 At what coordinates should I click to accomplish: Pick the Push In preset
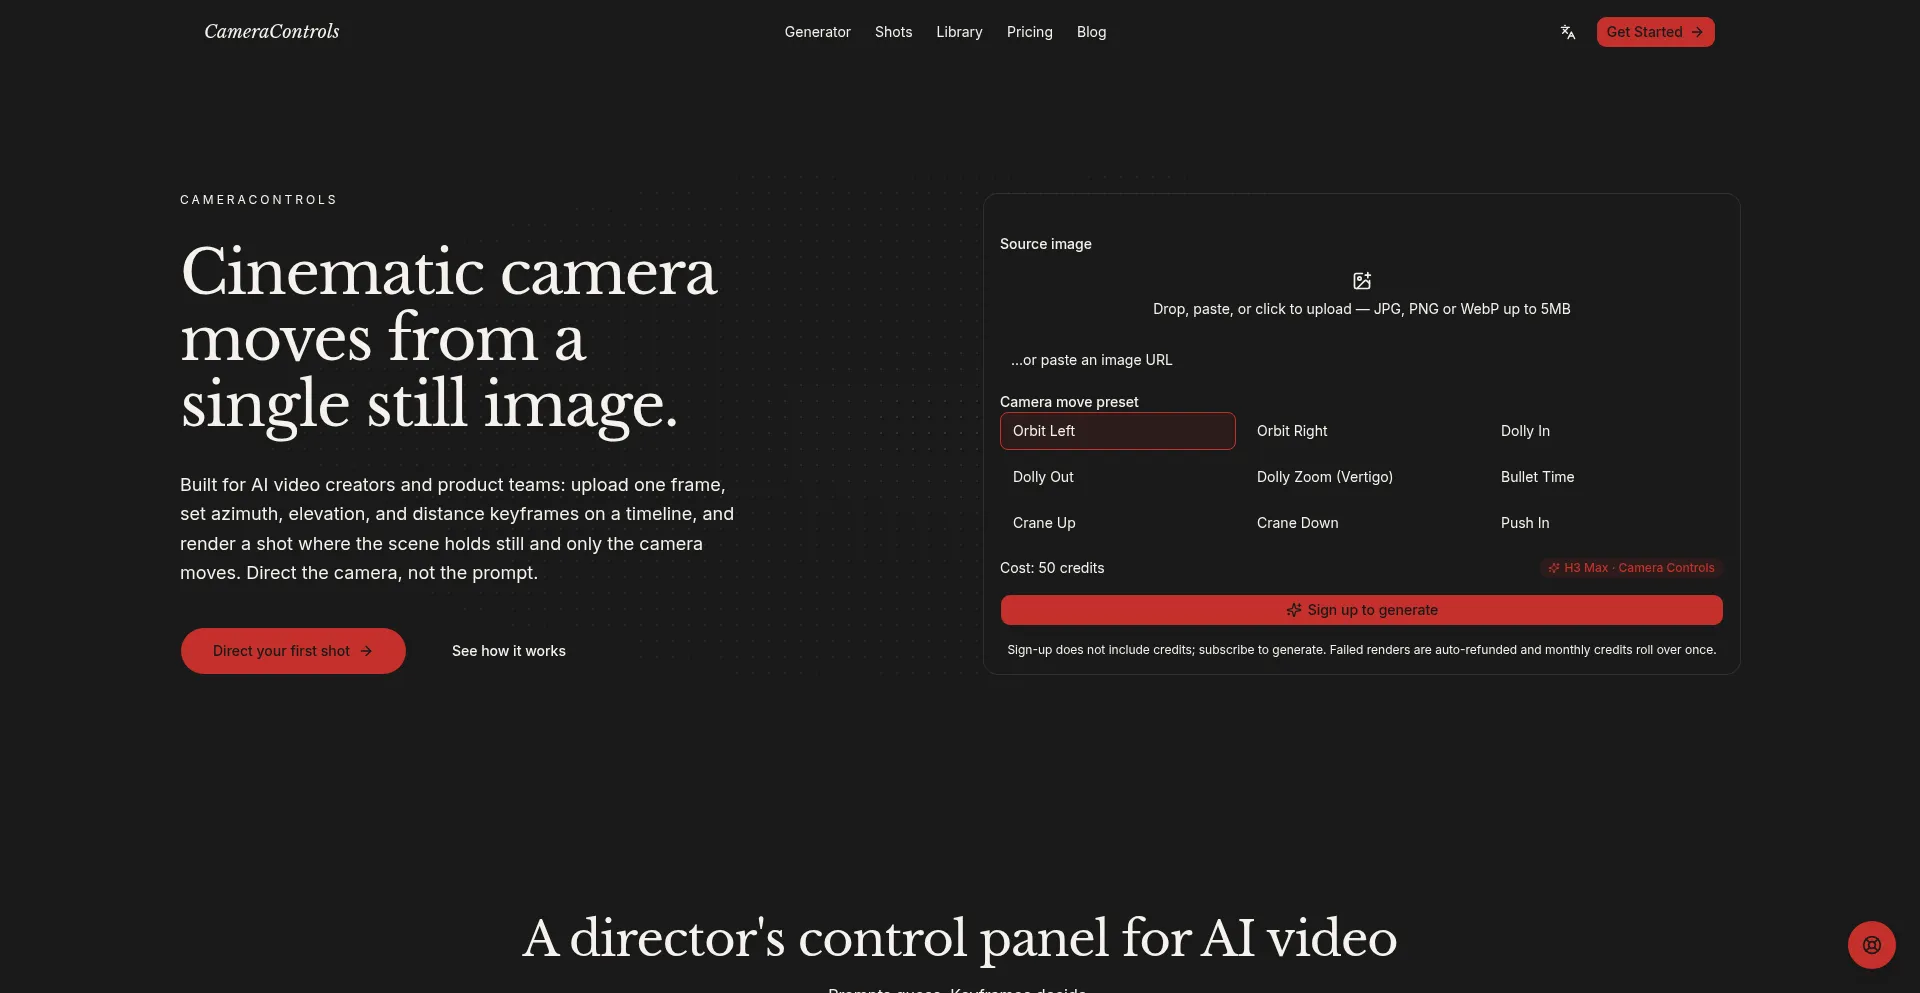[x=1606, y=523]
